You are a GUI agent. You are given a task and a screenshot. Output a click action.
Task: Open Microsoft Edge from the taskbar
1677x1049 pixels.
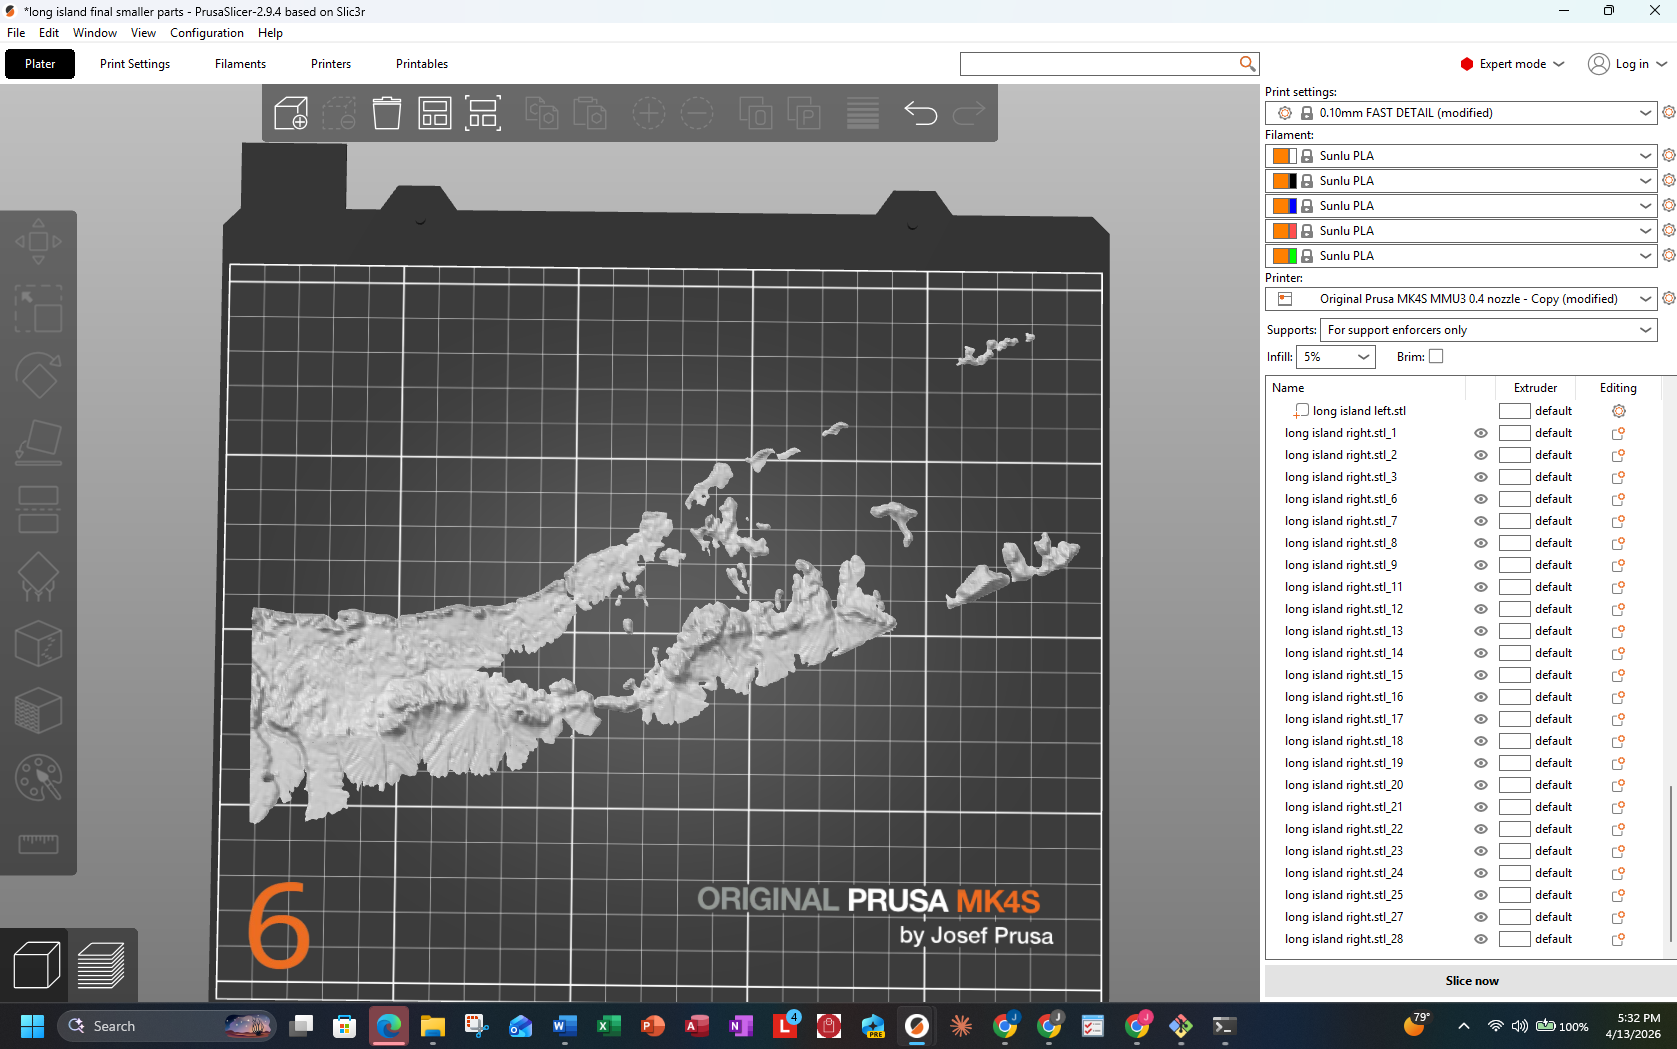coord(388,1026)
